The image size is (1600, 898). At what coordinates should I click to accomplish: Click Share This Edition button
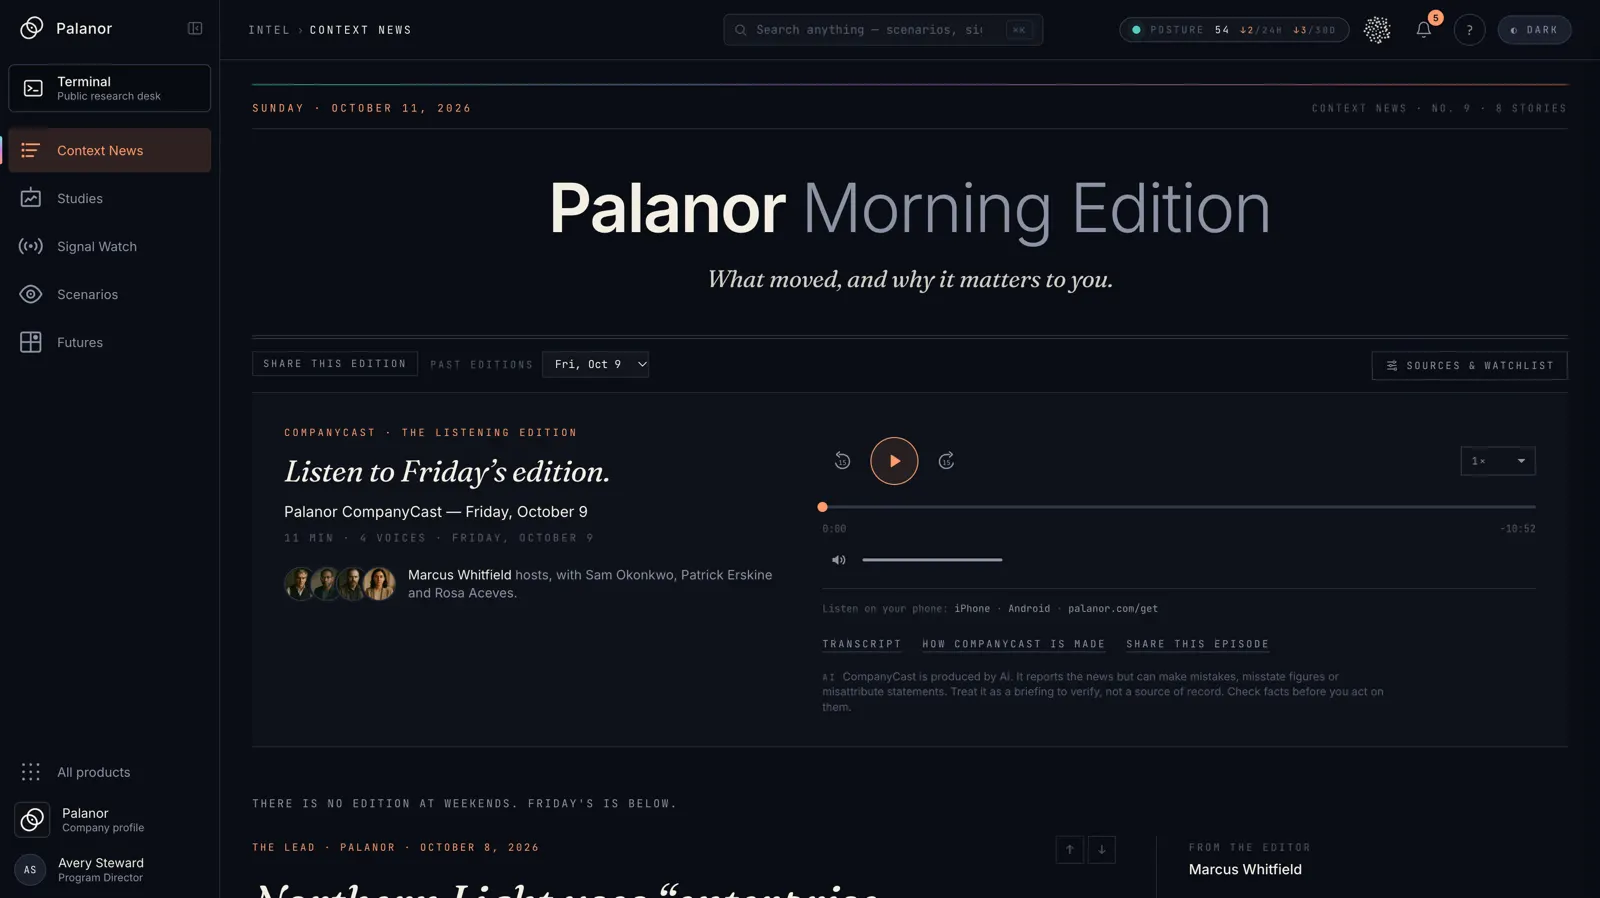click(335, 364)
